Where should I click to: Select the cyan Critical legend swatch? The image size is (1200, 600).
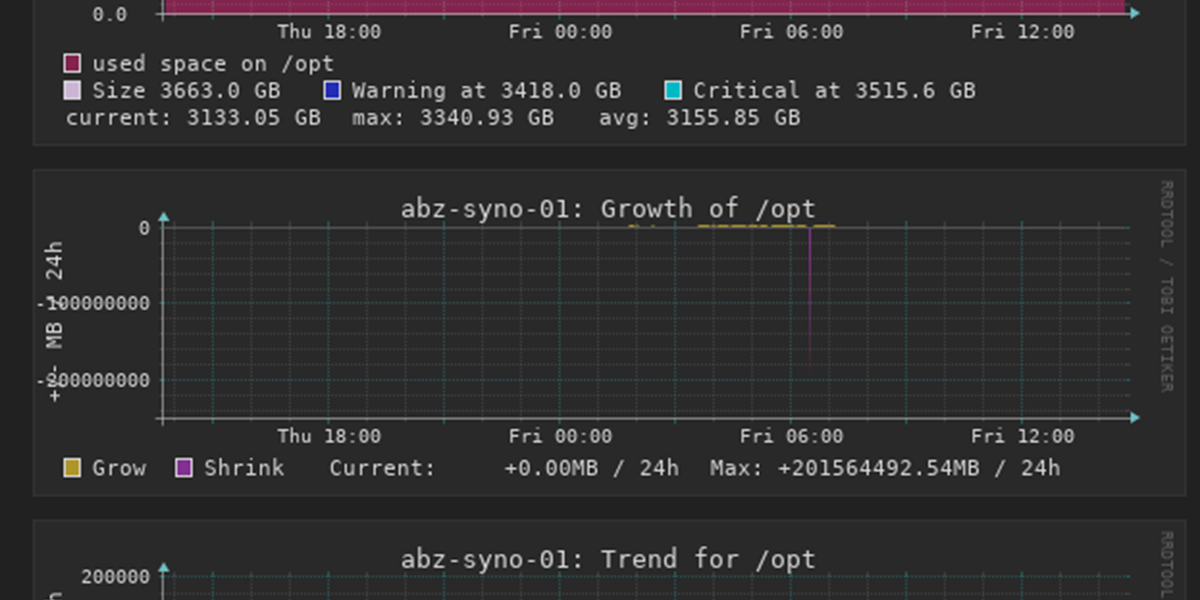tap(673, 91)
